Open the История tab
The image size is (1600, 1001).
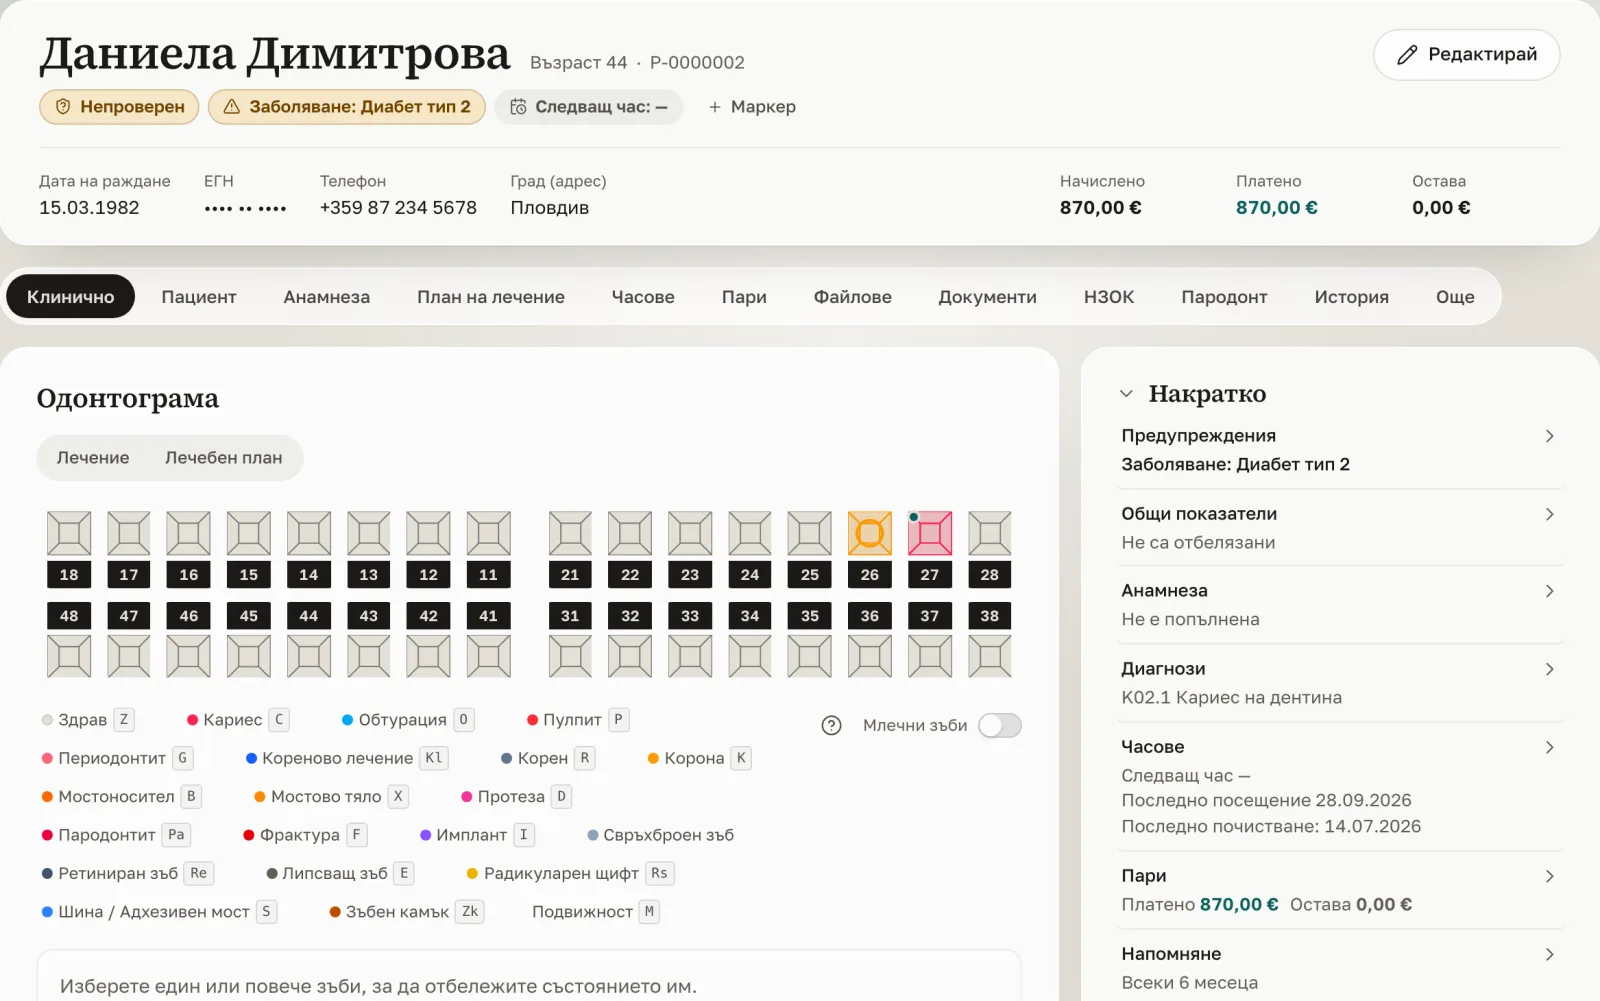click(1351, 297)
